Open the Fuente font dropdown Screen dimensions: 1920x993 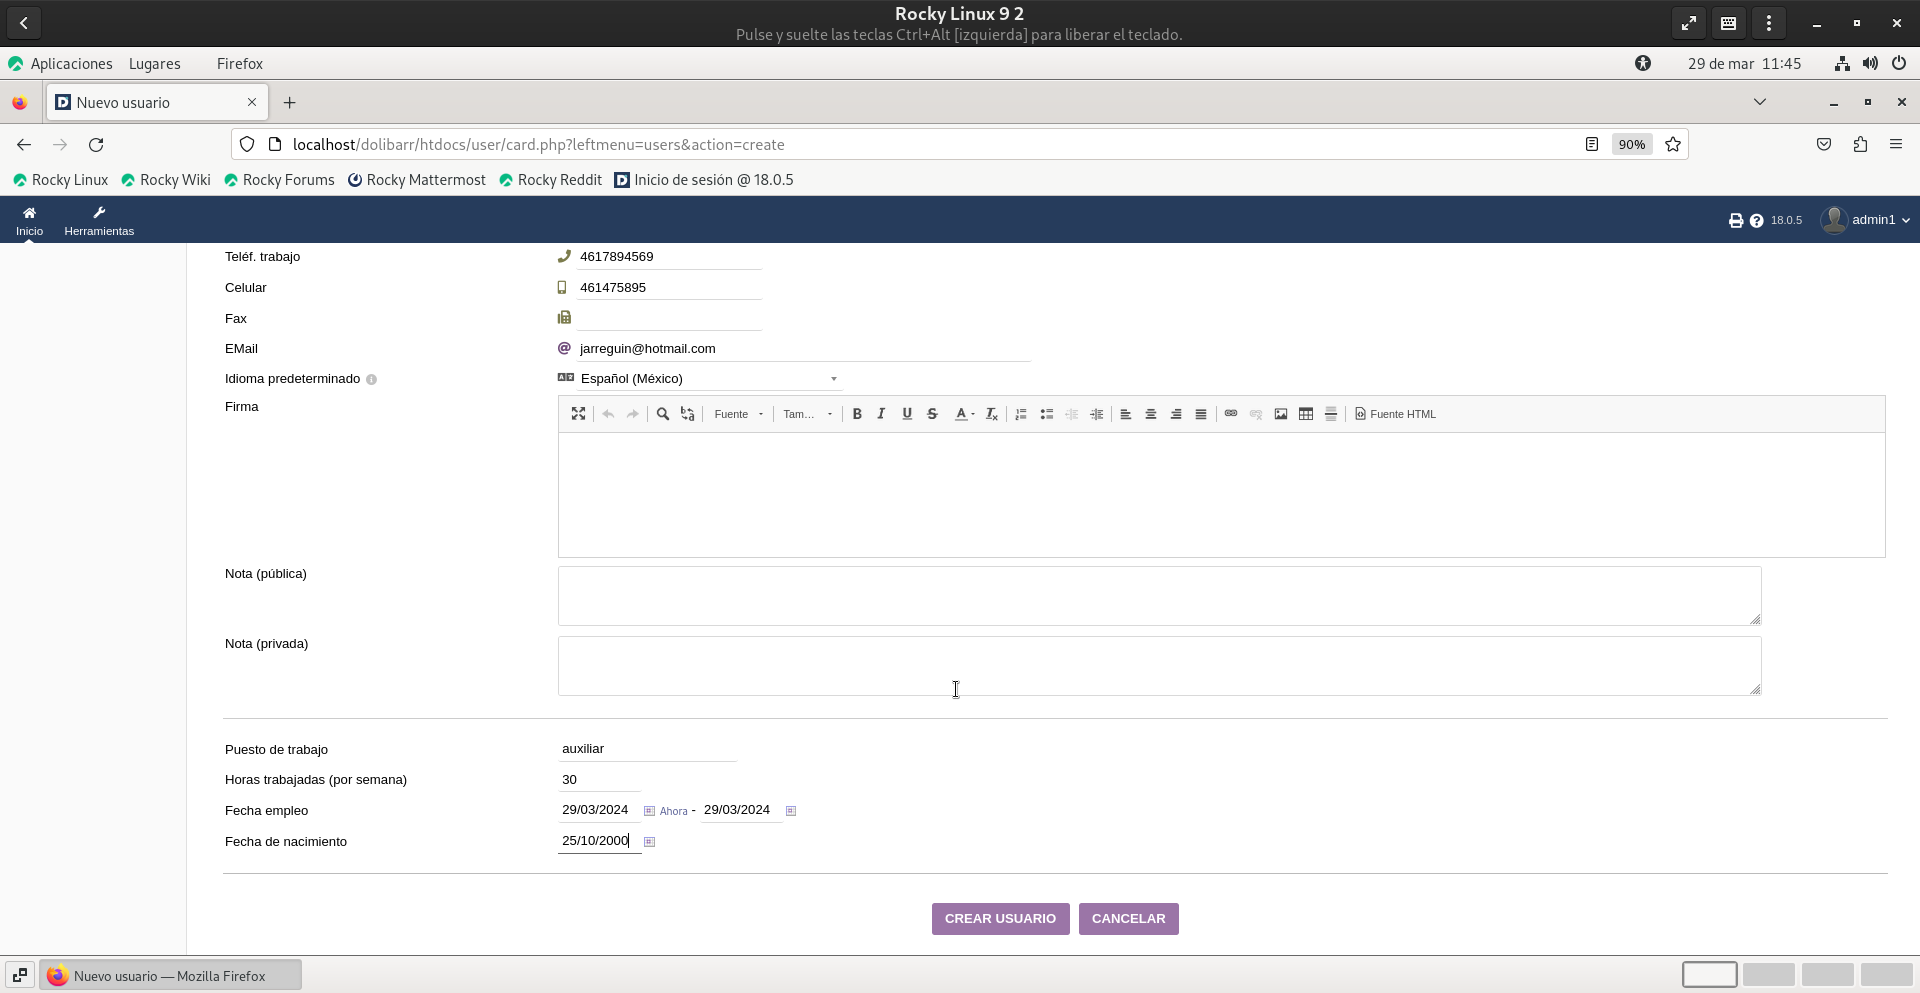(738, 414)
